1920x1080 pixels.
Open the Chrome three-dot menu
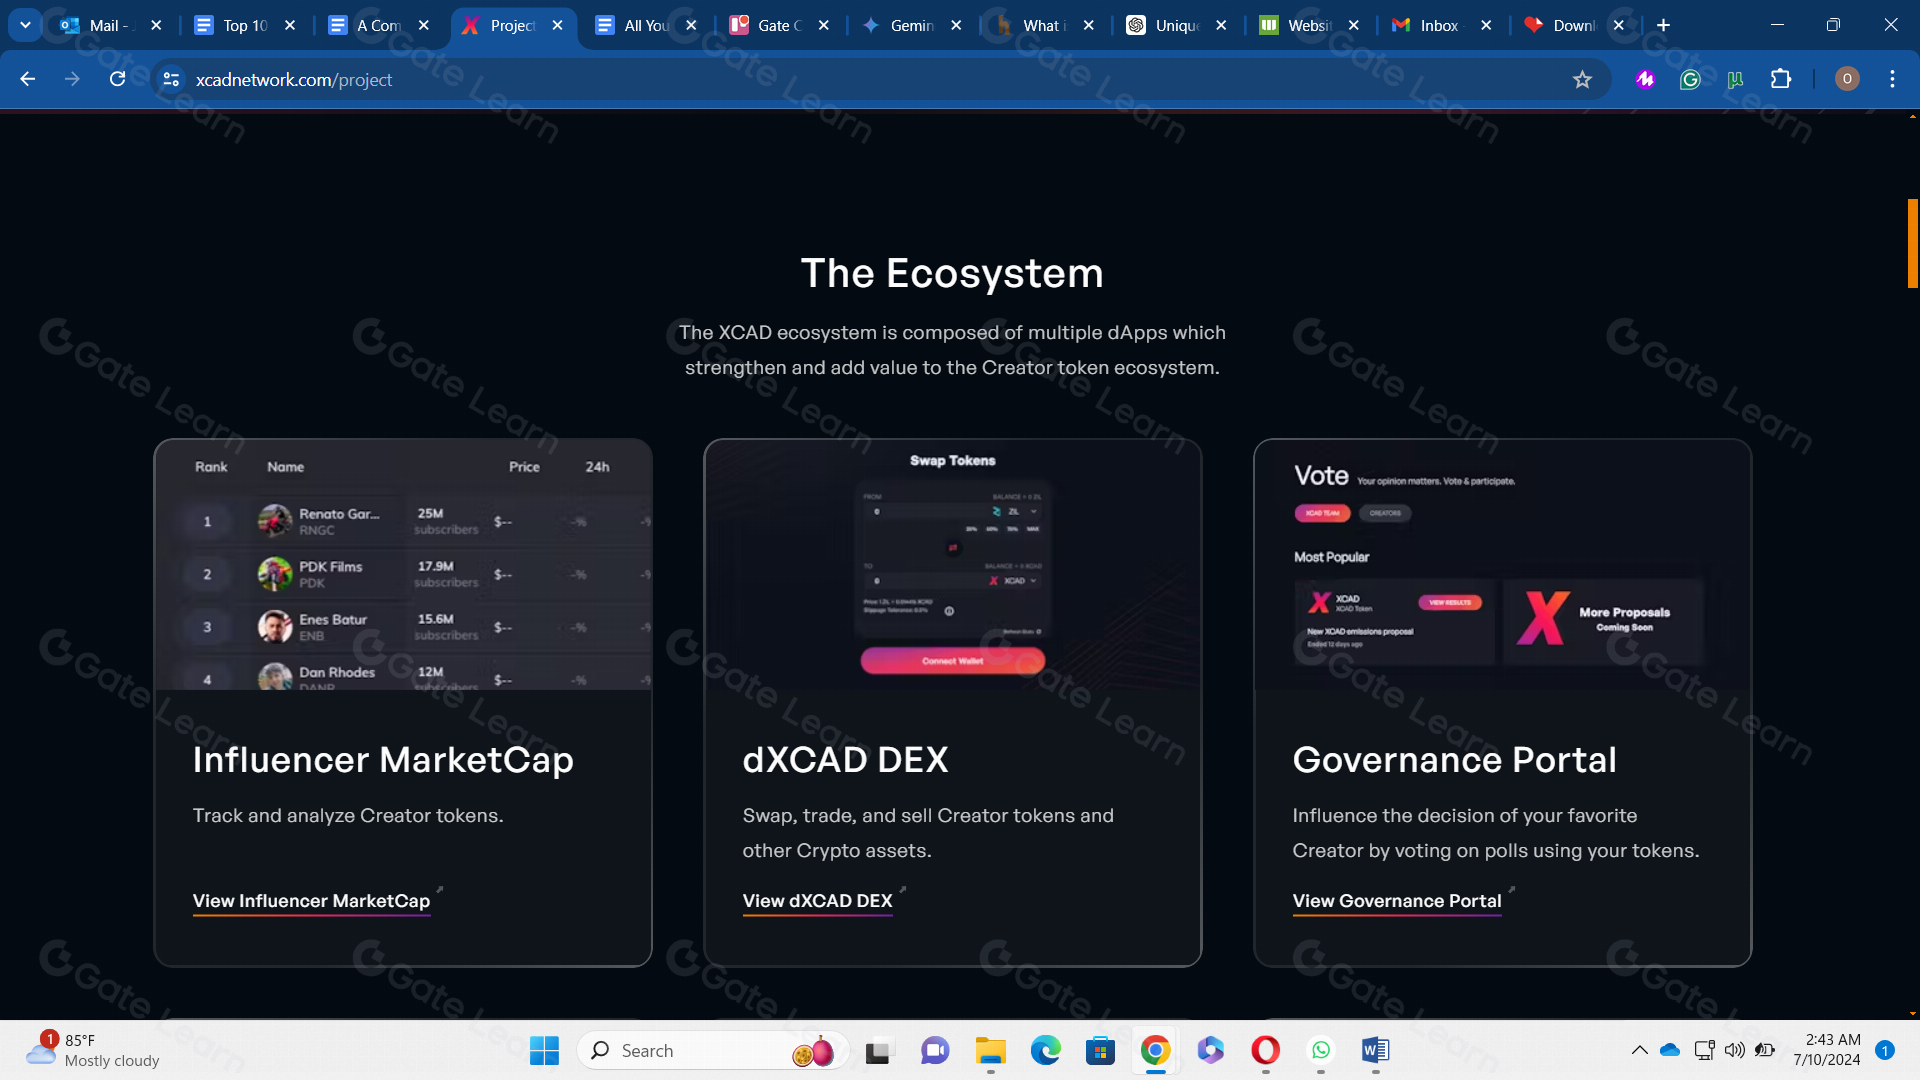1892,79
